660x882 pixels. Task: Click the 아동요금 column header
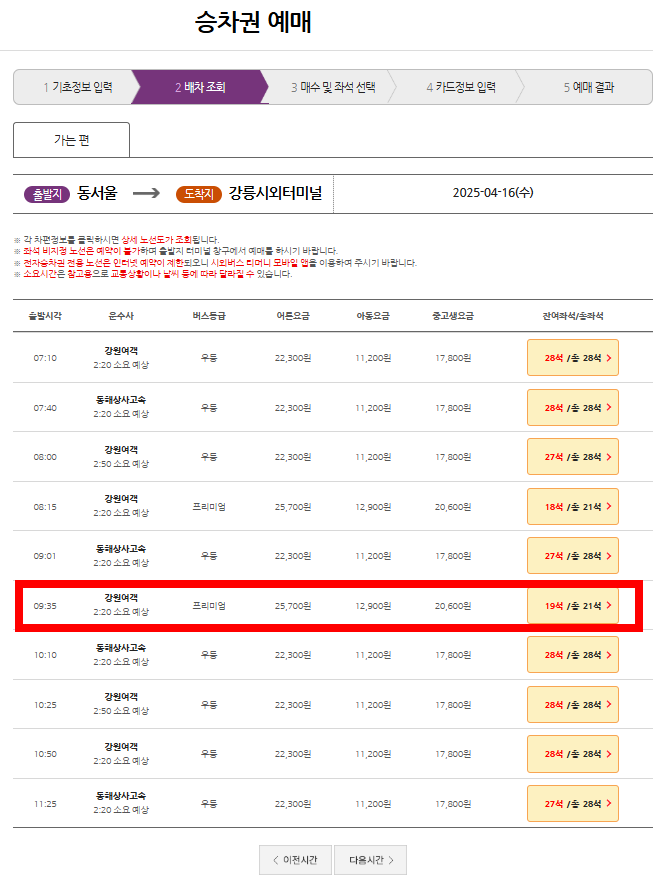[373, 316]
